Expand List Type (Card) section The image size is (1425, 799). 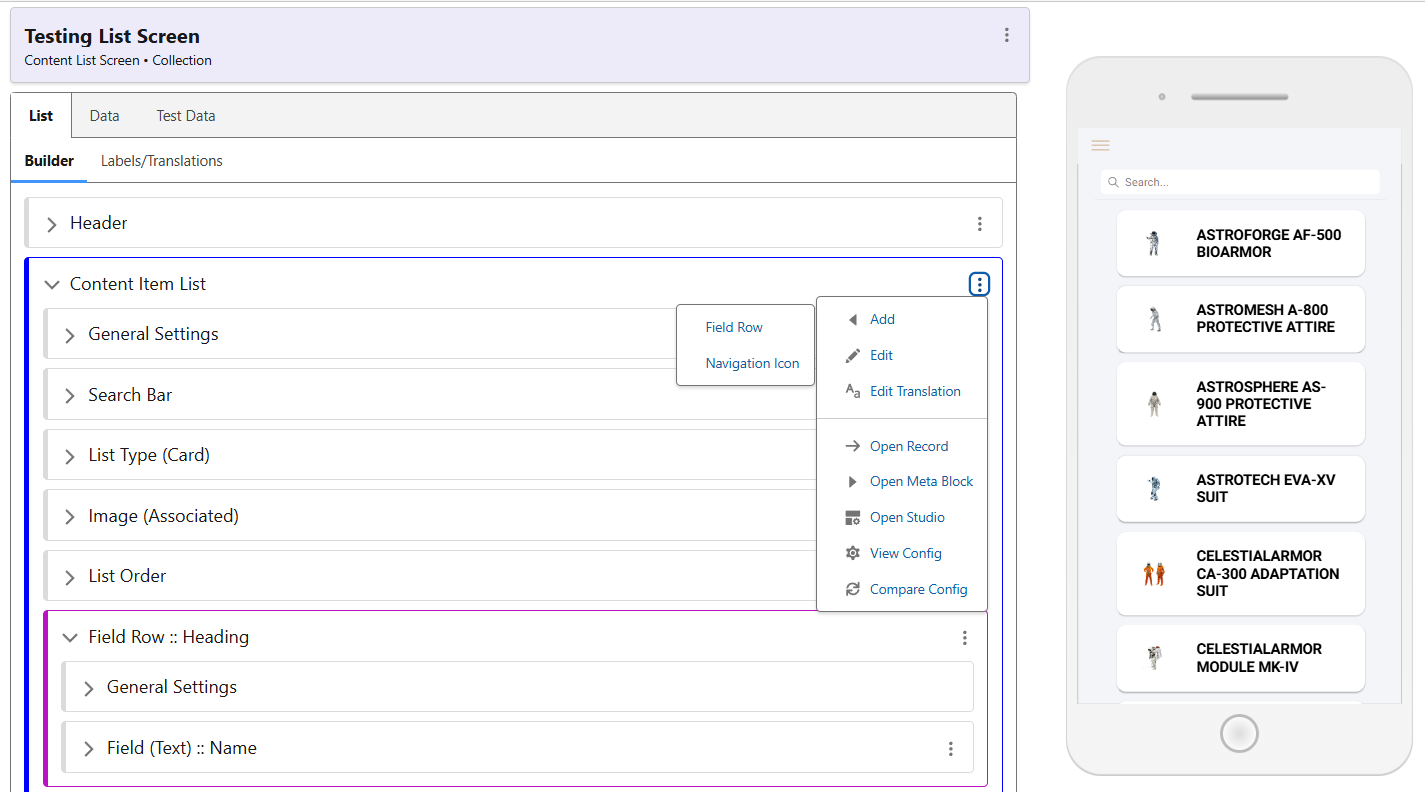70,456
